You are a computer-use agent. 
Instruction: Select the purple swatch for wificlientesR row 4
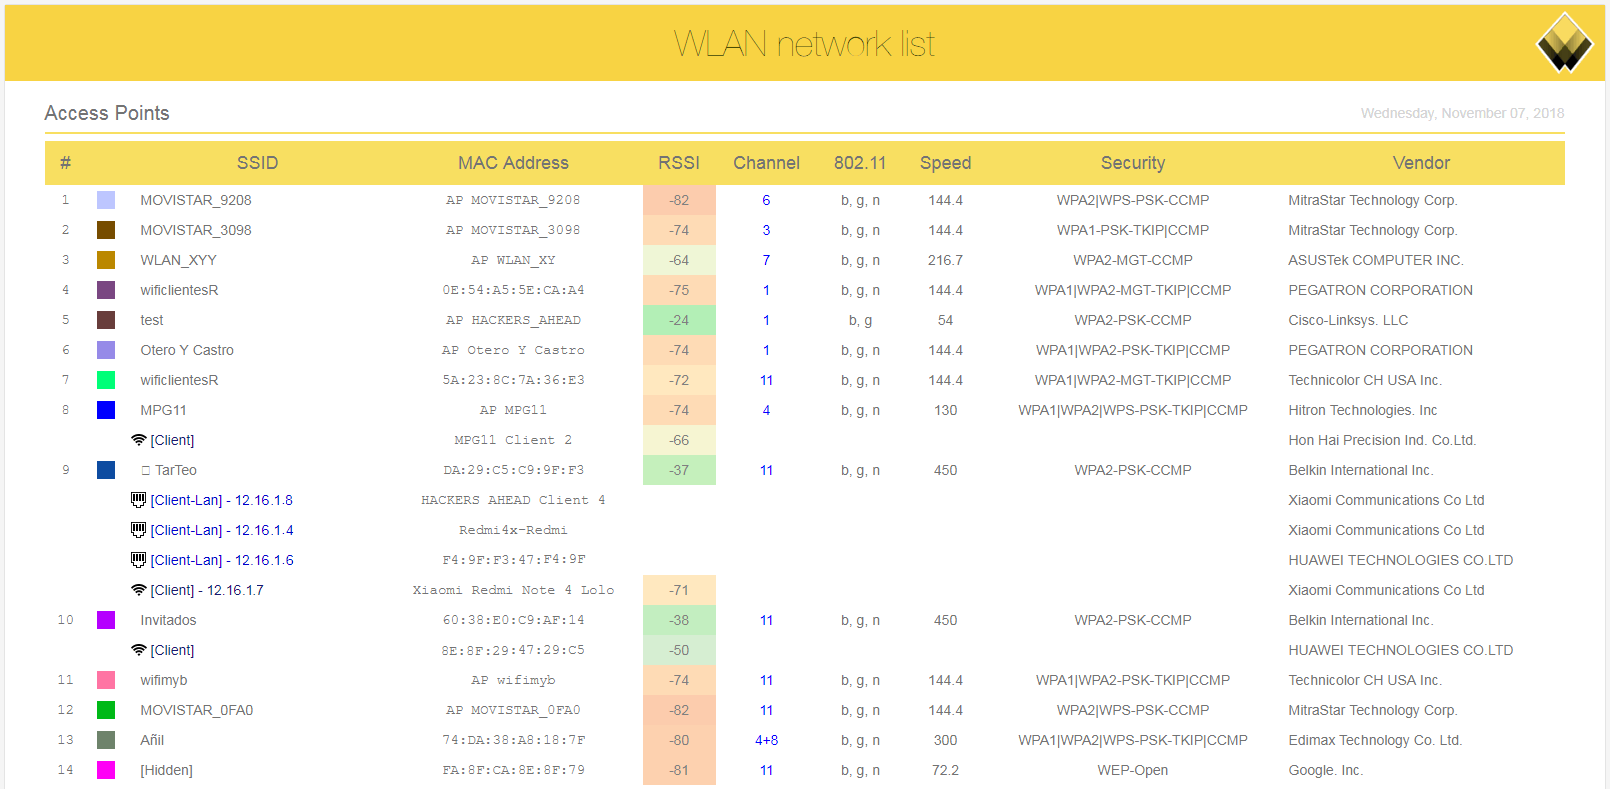(x=106, y=290)
